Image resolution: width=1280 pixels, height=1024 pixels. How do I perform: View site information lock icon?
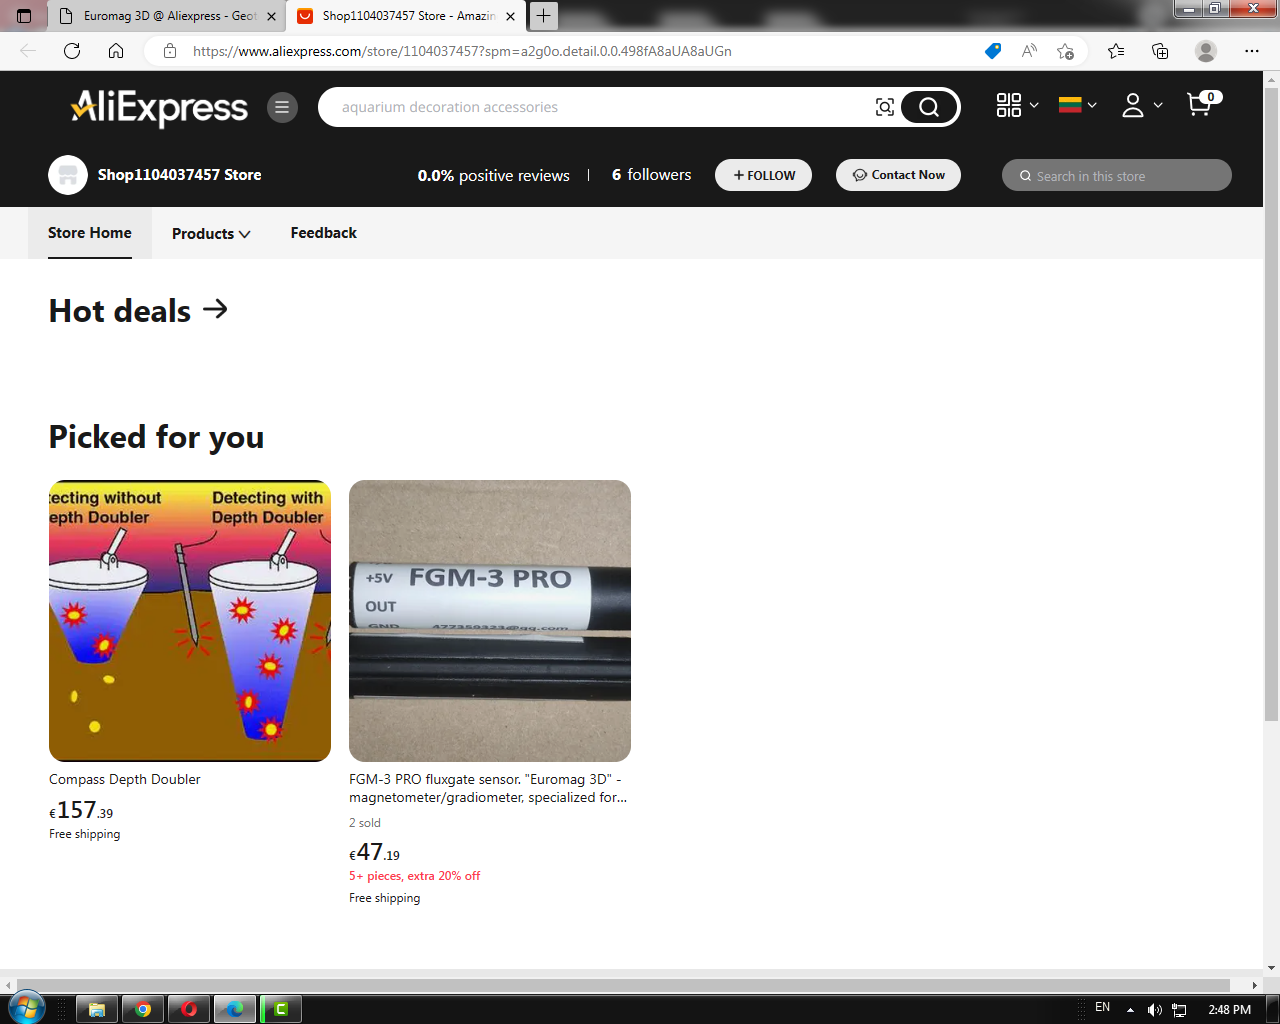click(x=170, y=51)
